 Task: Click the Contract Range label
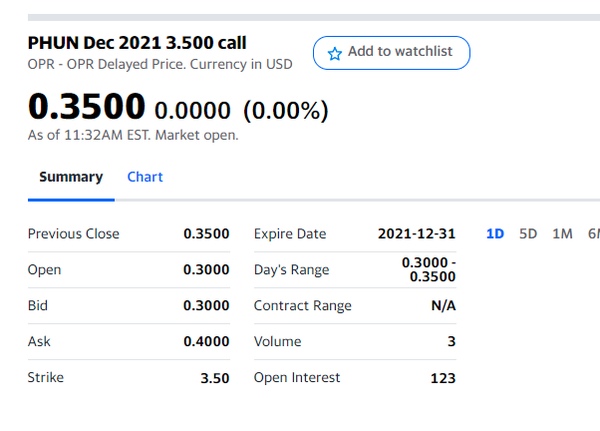[x=302, y=306]
